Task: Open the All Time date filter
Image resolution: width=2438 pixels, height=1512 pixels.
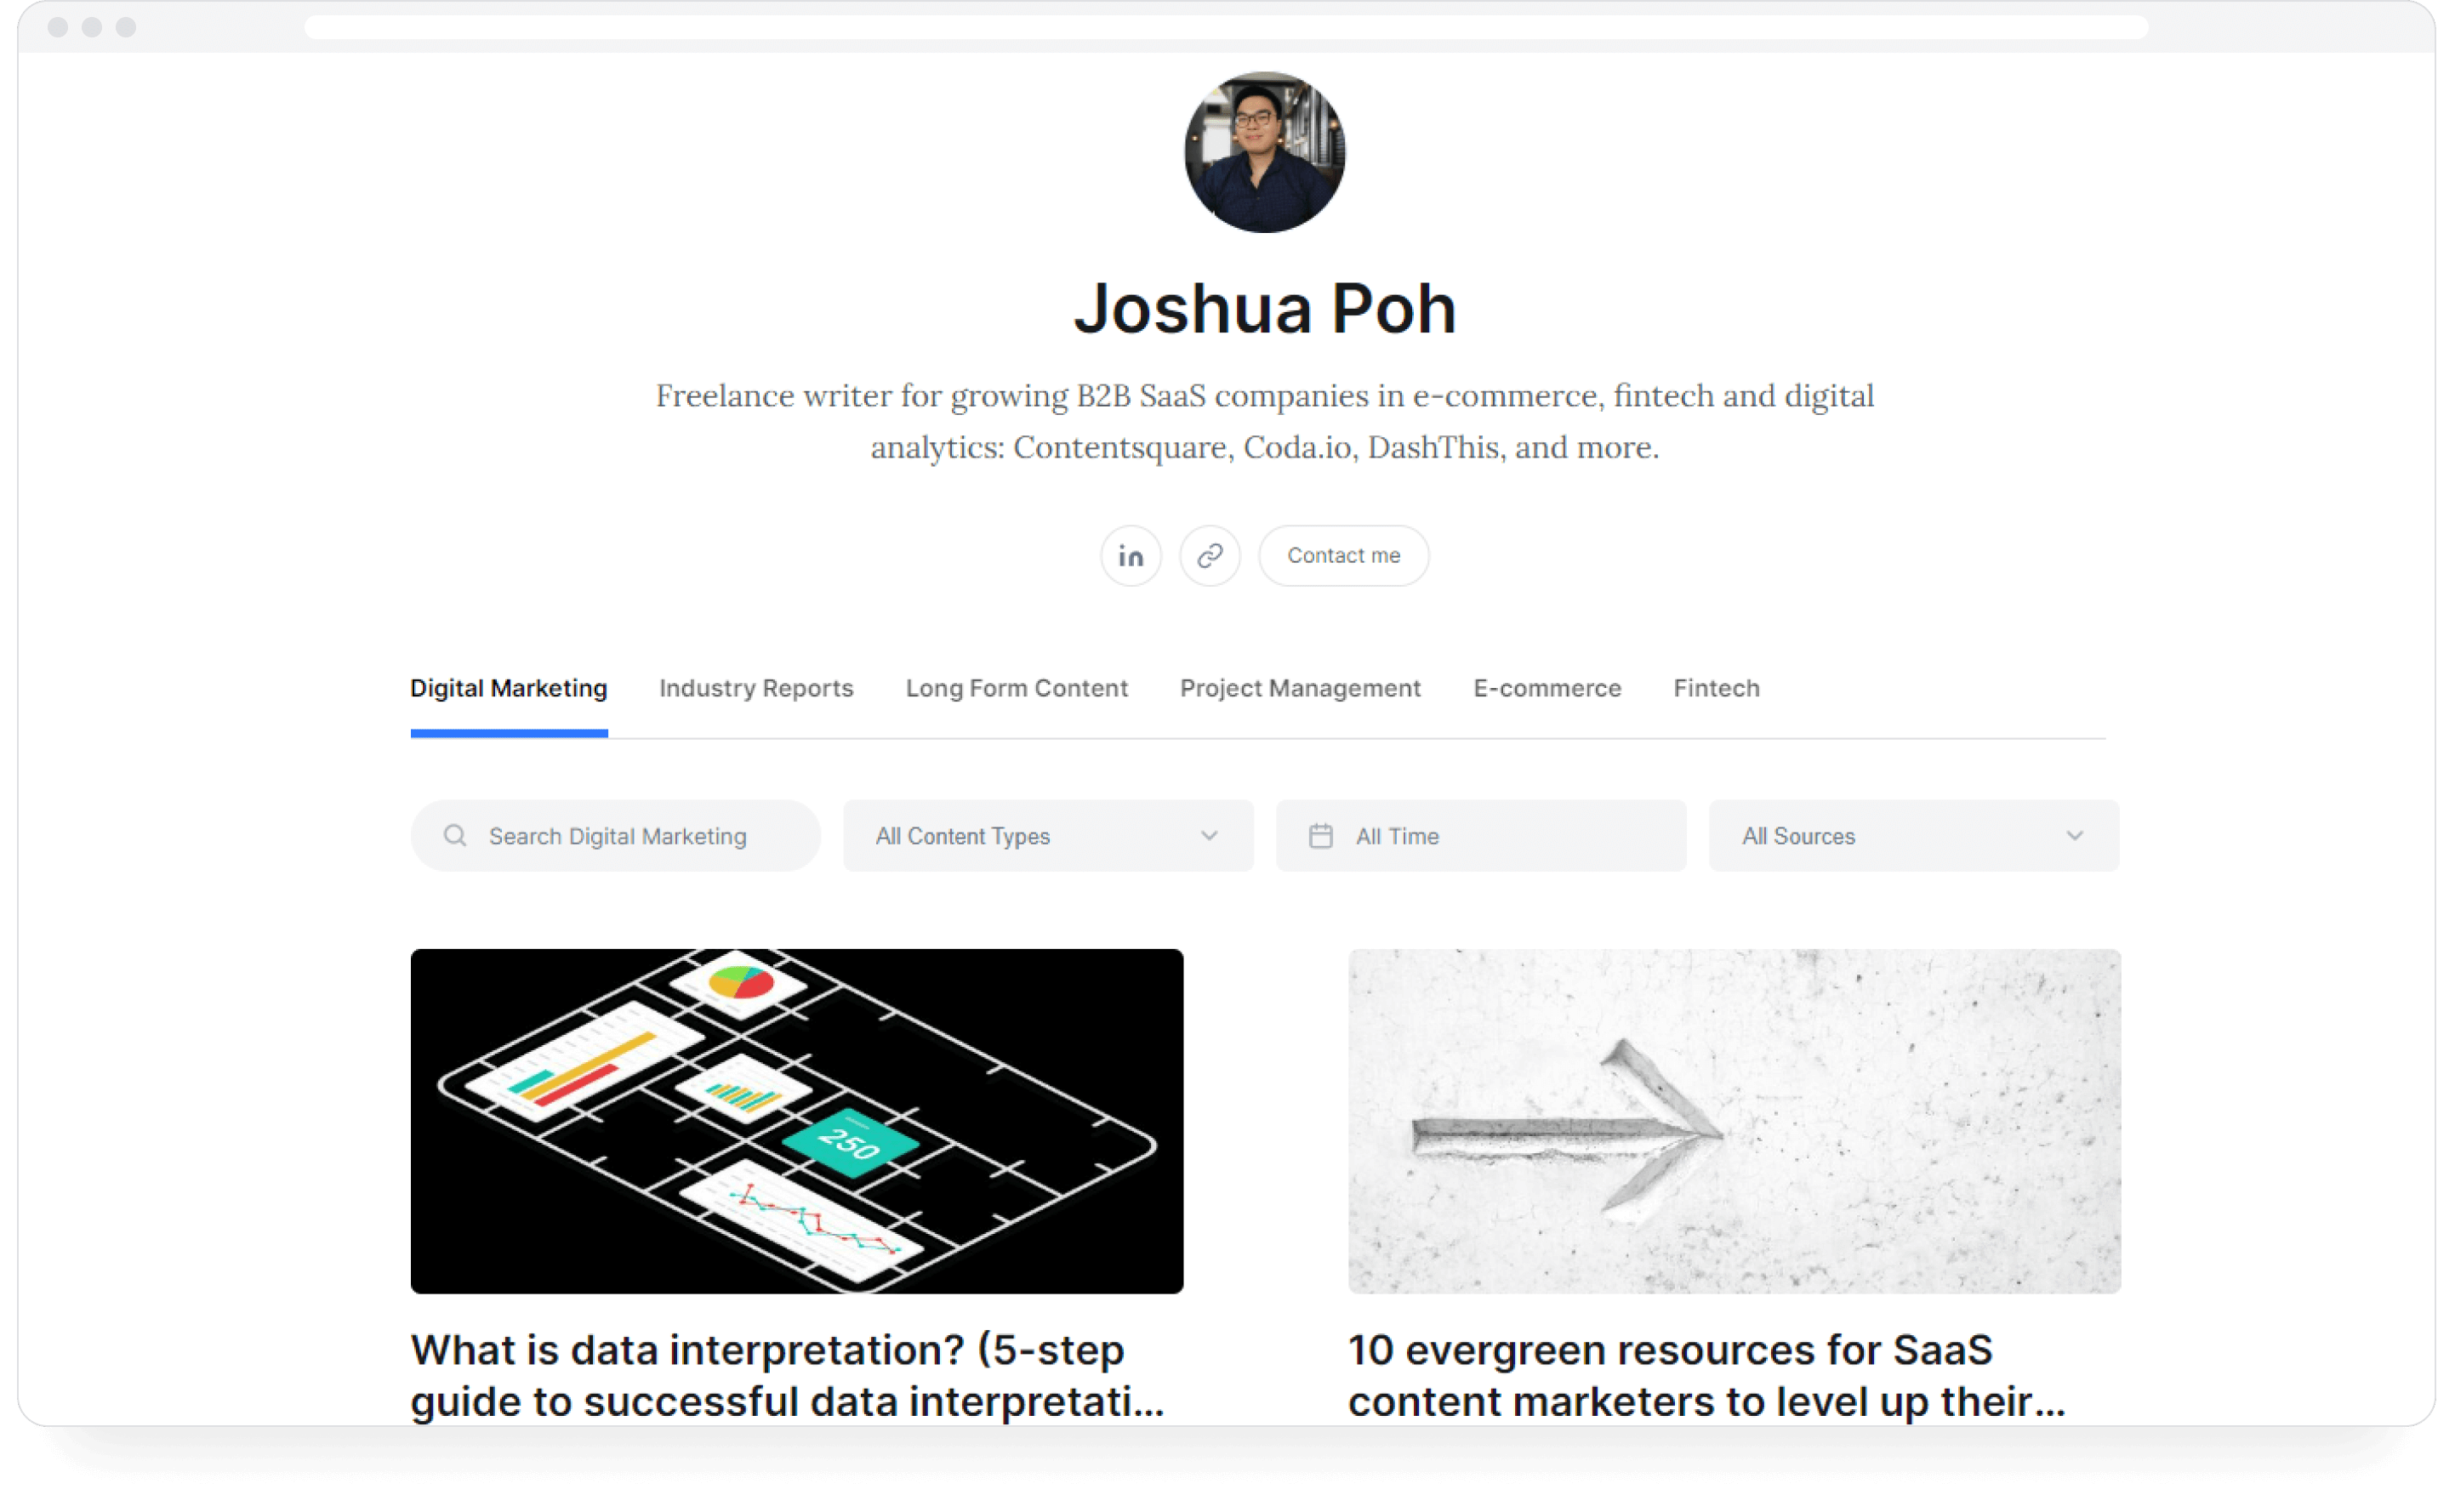Action: tap(1480, 836)
